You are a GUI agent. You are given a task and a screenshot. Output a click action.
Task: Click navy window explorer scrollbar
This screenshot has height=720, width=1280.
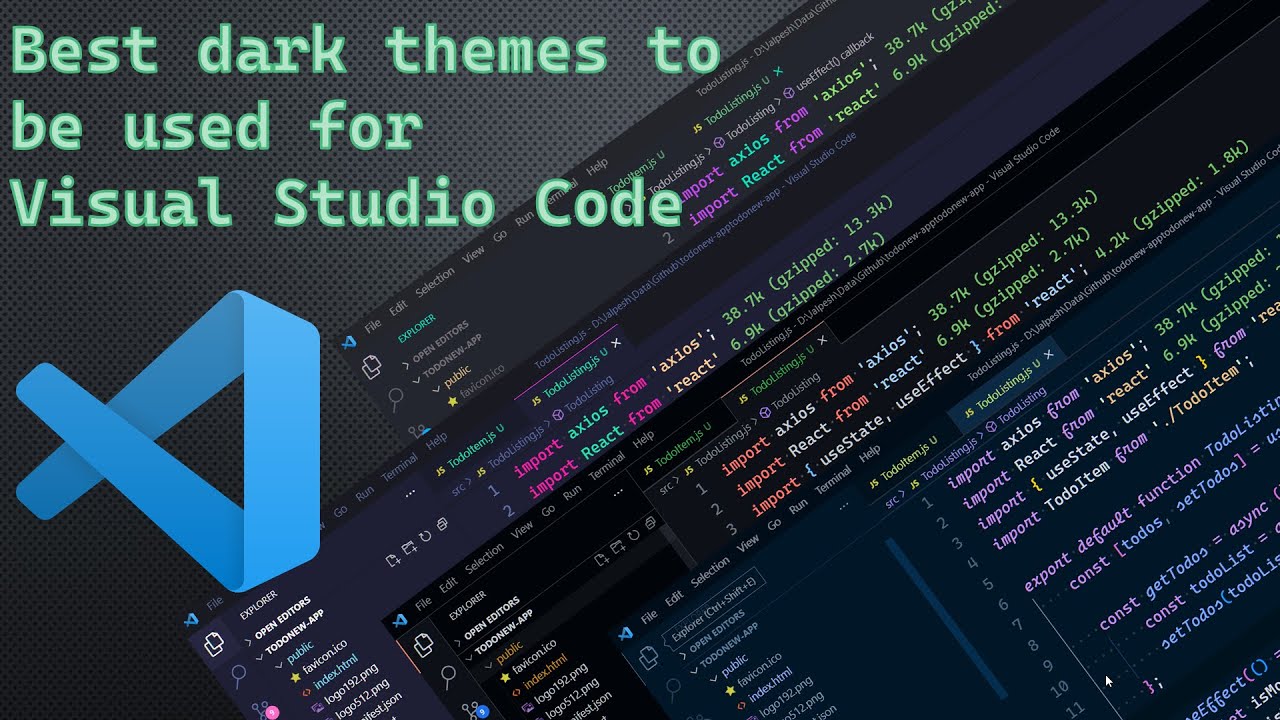pos(945,618)
